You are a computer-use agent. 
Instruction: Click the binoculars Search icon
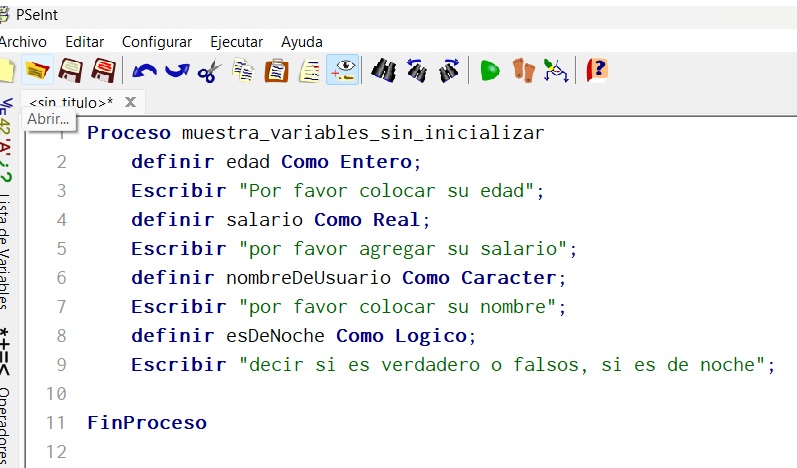coord(384,70)
